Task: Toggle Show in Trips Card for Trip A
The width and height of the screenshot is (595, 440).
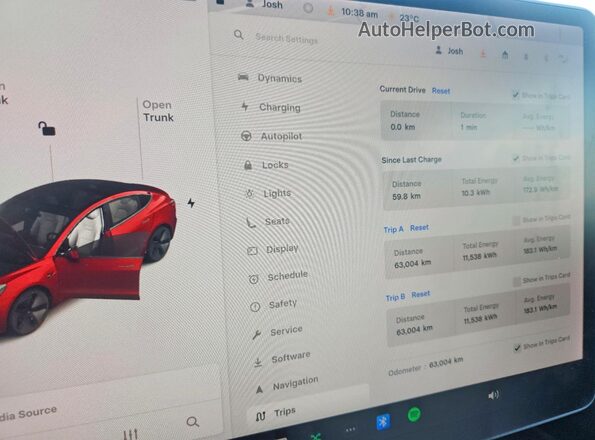Action: [x=516, y=220]
